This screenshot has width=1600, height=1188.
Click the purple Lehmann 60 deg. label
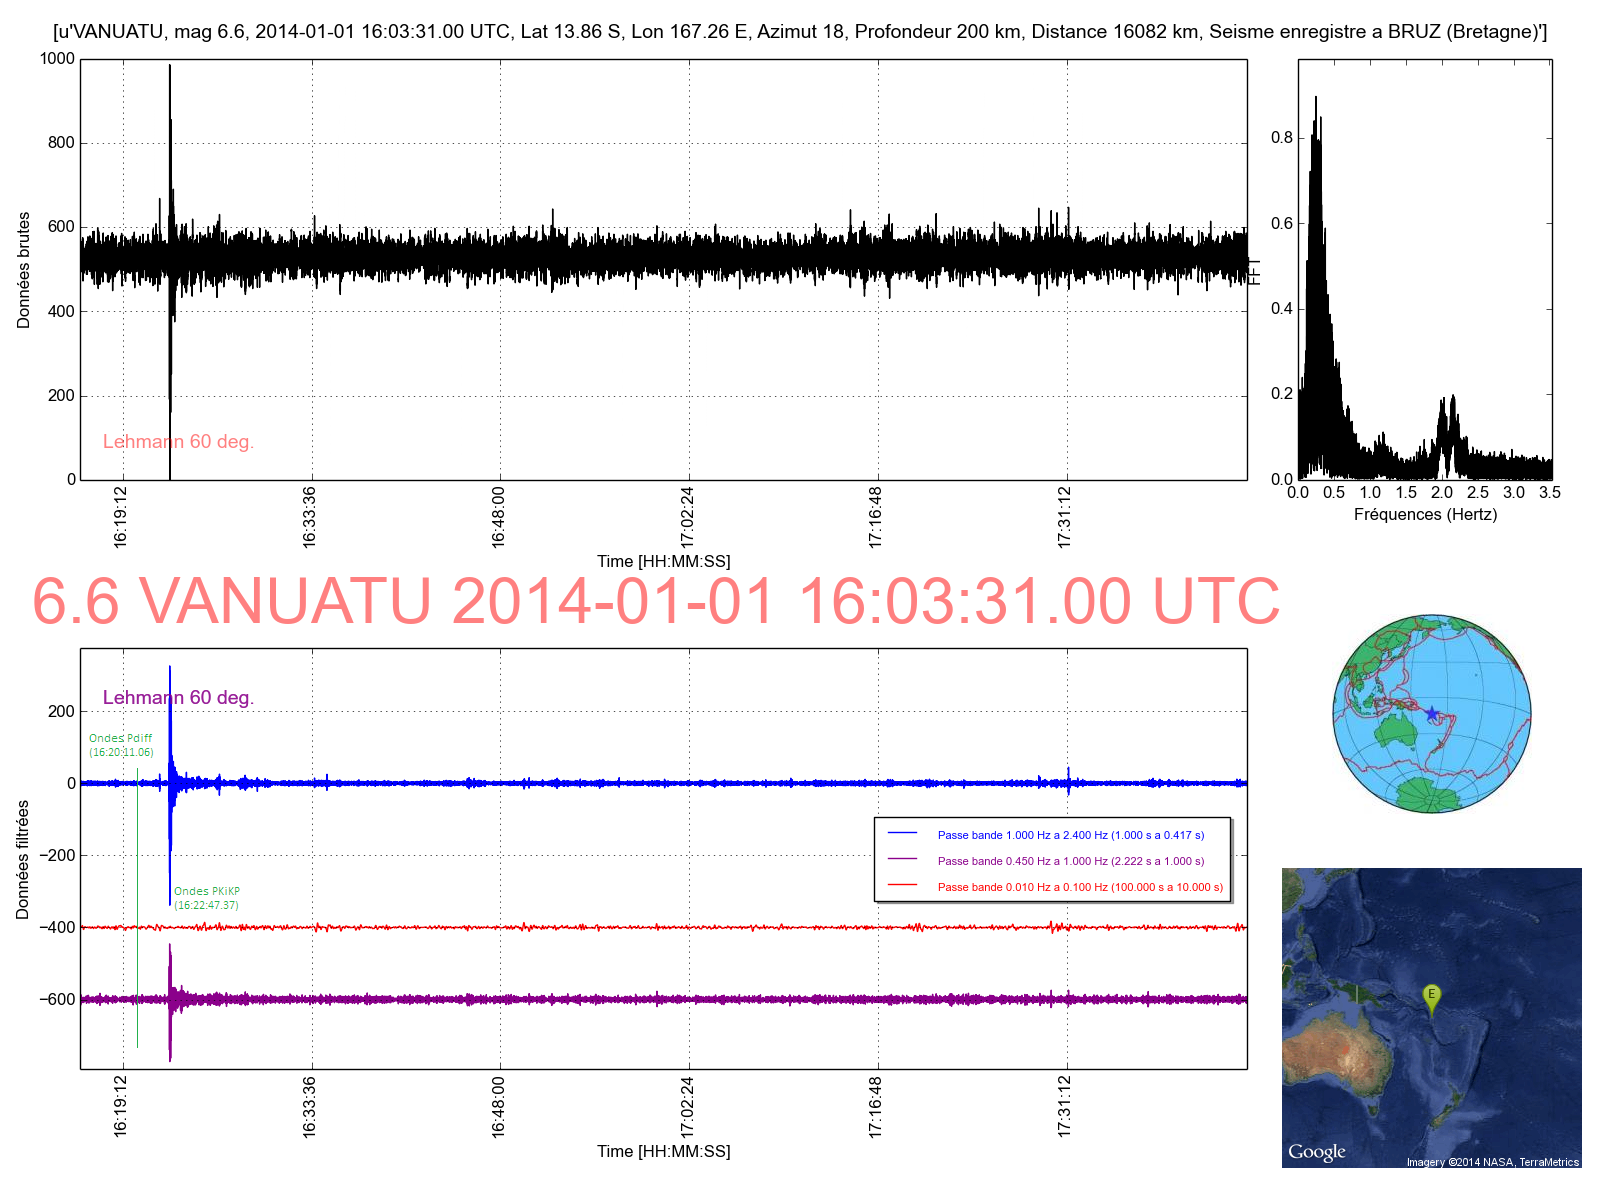pyautogui.click(x=178, y=698)
